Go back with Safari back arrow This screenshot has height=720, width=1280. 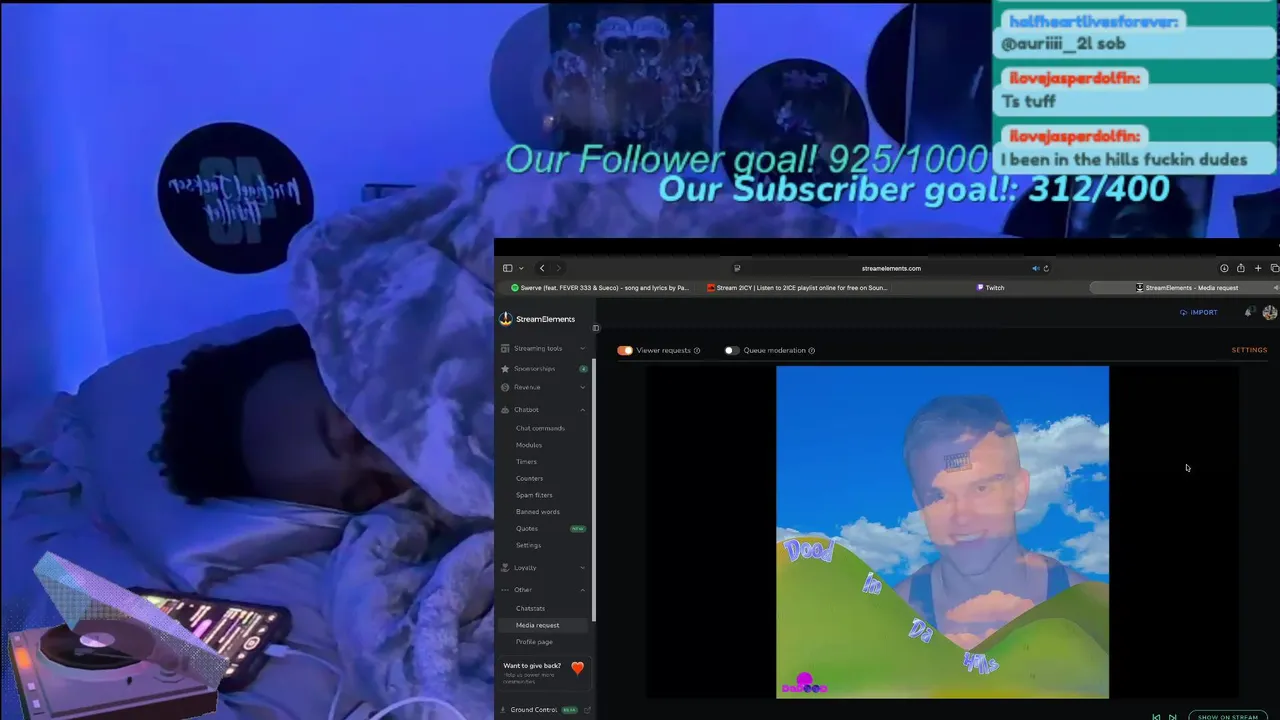pos(542,268)
